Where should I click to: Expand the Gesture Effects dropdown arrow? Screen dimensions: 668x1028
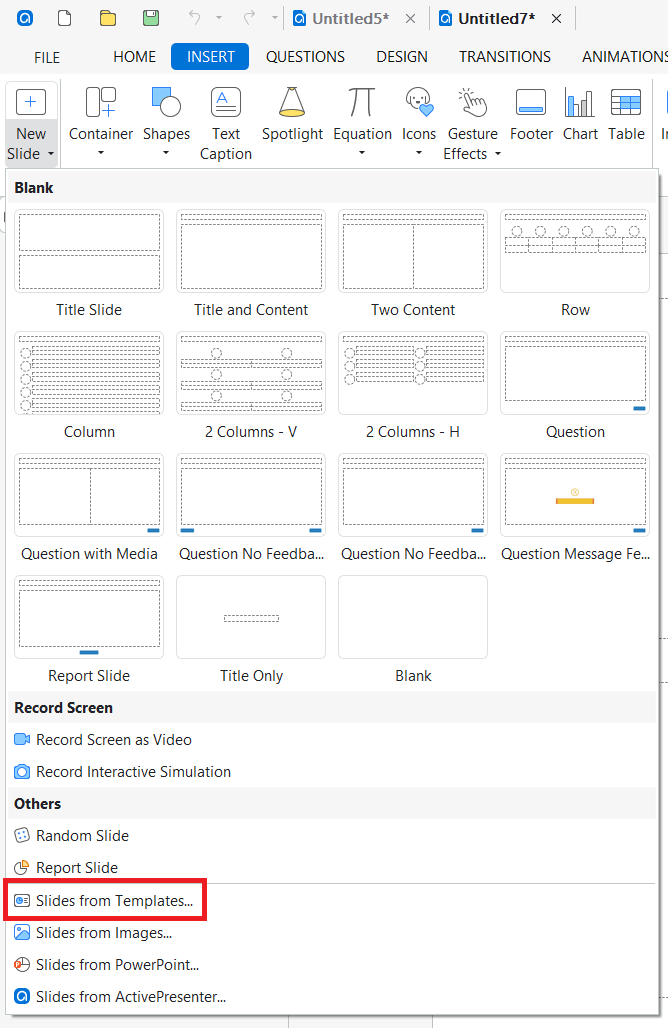(498, 154)
